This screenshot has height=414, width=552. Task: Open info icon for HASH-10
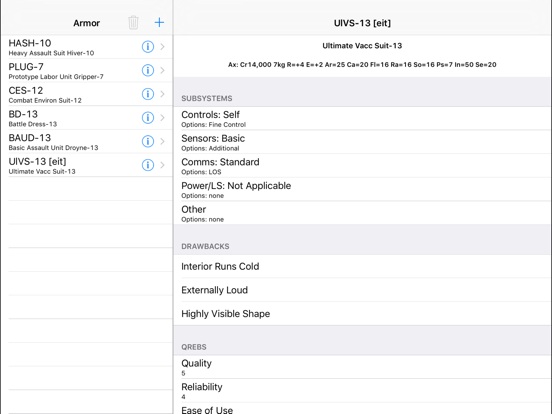coord(148,46)
